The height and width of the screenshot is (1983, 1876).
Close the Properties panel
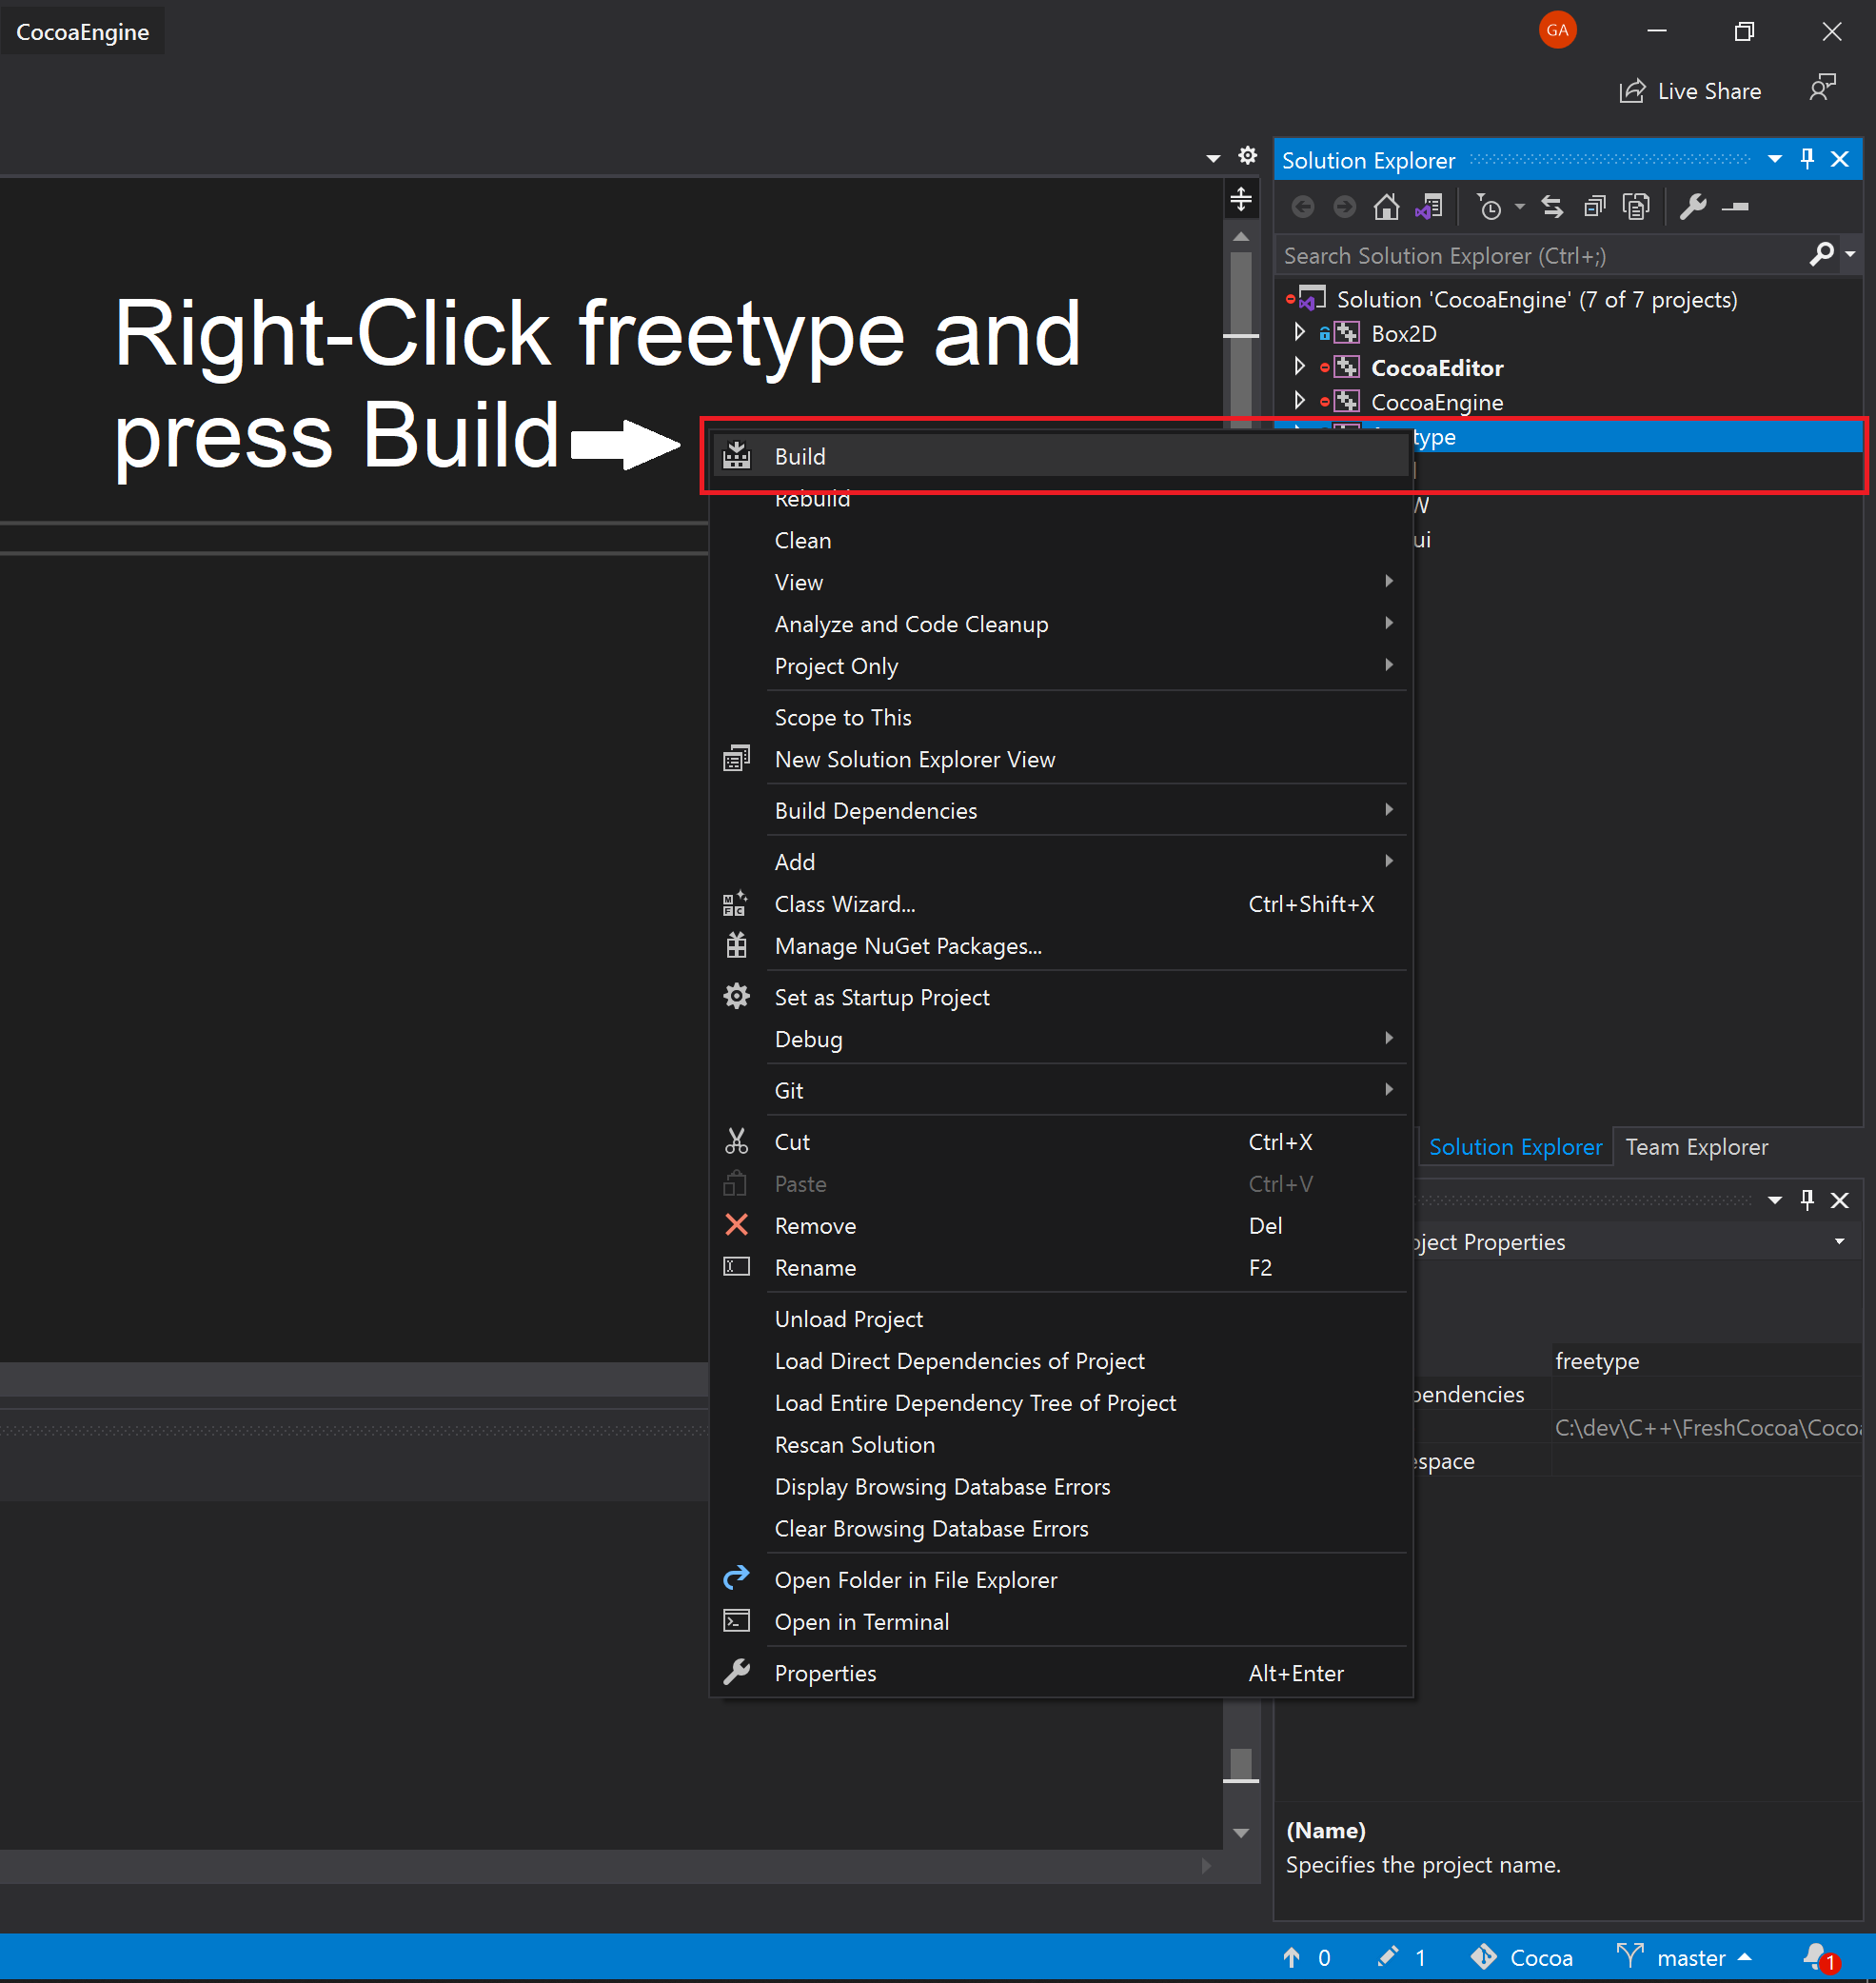(x=1840, y=1200)
